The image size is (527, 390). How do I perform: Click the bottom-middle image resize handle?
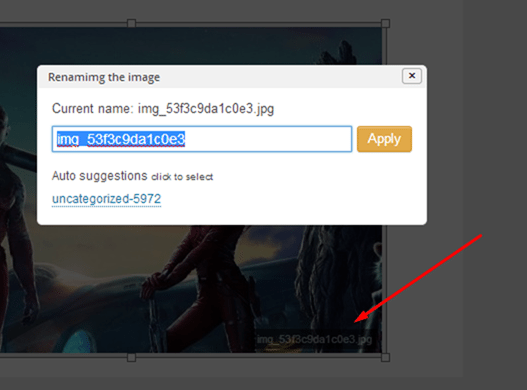[x=131, y=357]
